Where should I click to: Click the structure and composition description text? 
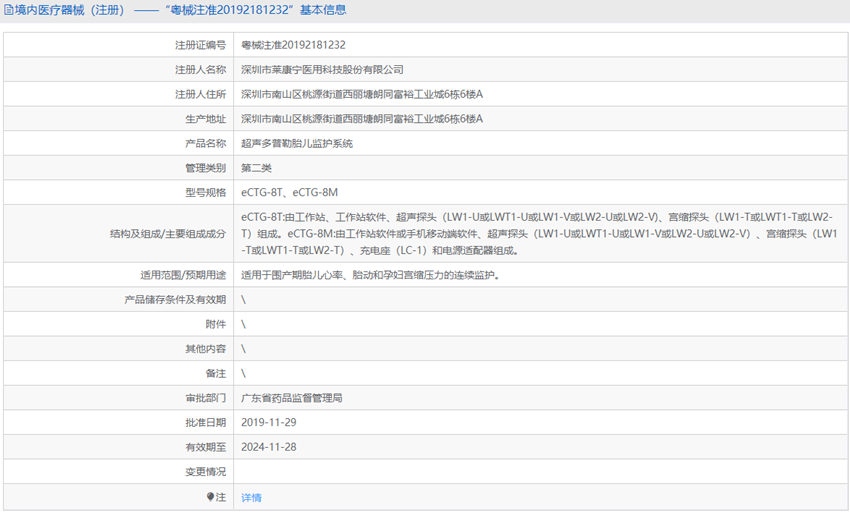coord(538,233)
